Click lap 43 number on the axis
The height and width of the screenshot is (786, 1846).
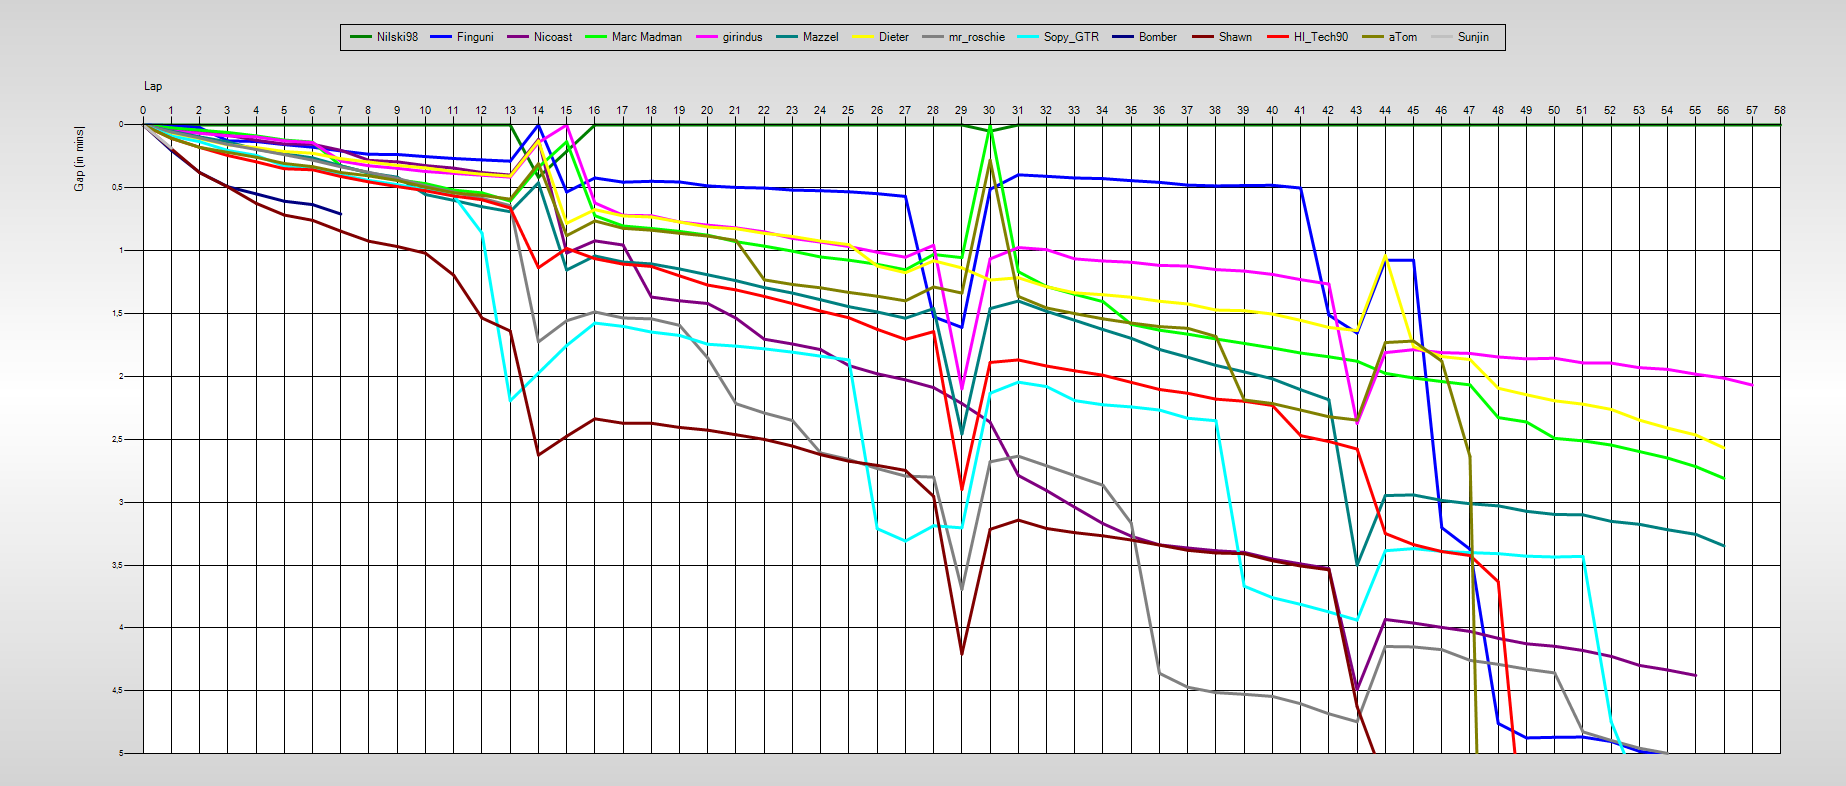pyautogui.click(x=1356, y=110)
